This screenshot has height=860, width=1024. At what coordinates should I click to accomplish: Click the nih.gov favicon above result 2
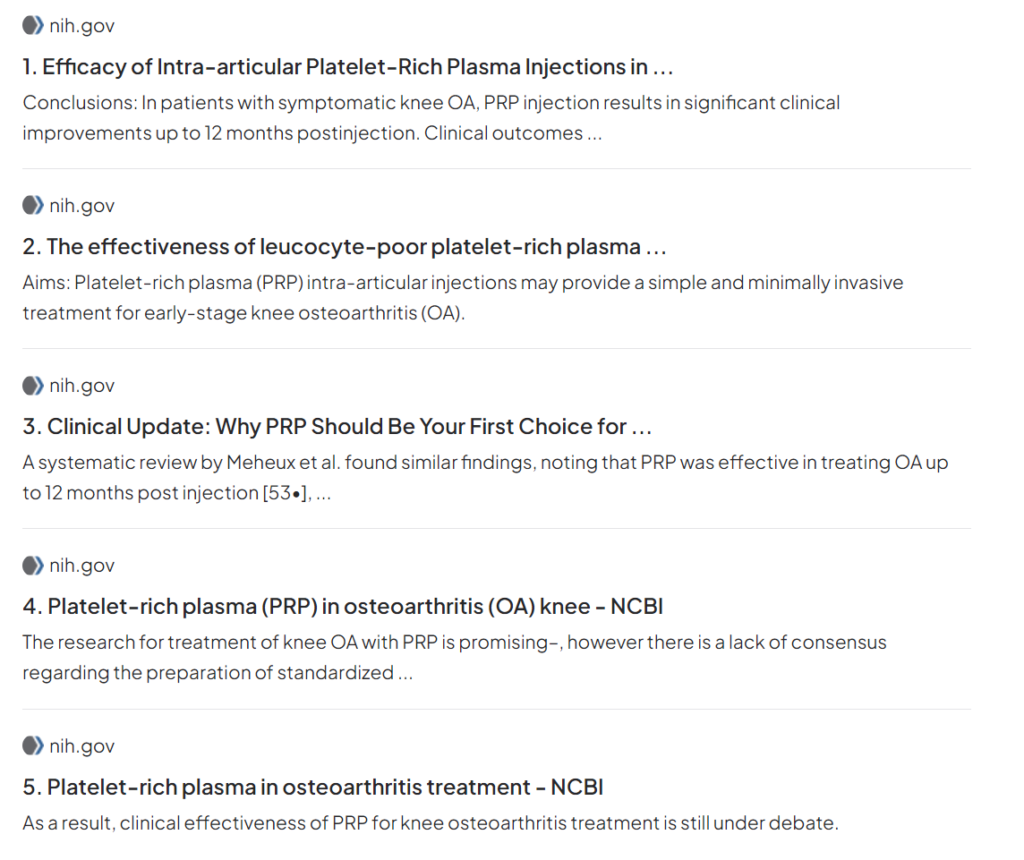pos(33,206)
